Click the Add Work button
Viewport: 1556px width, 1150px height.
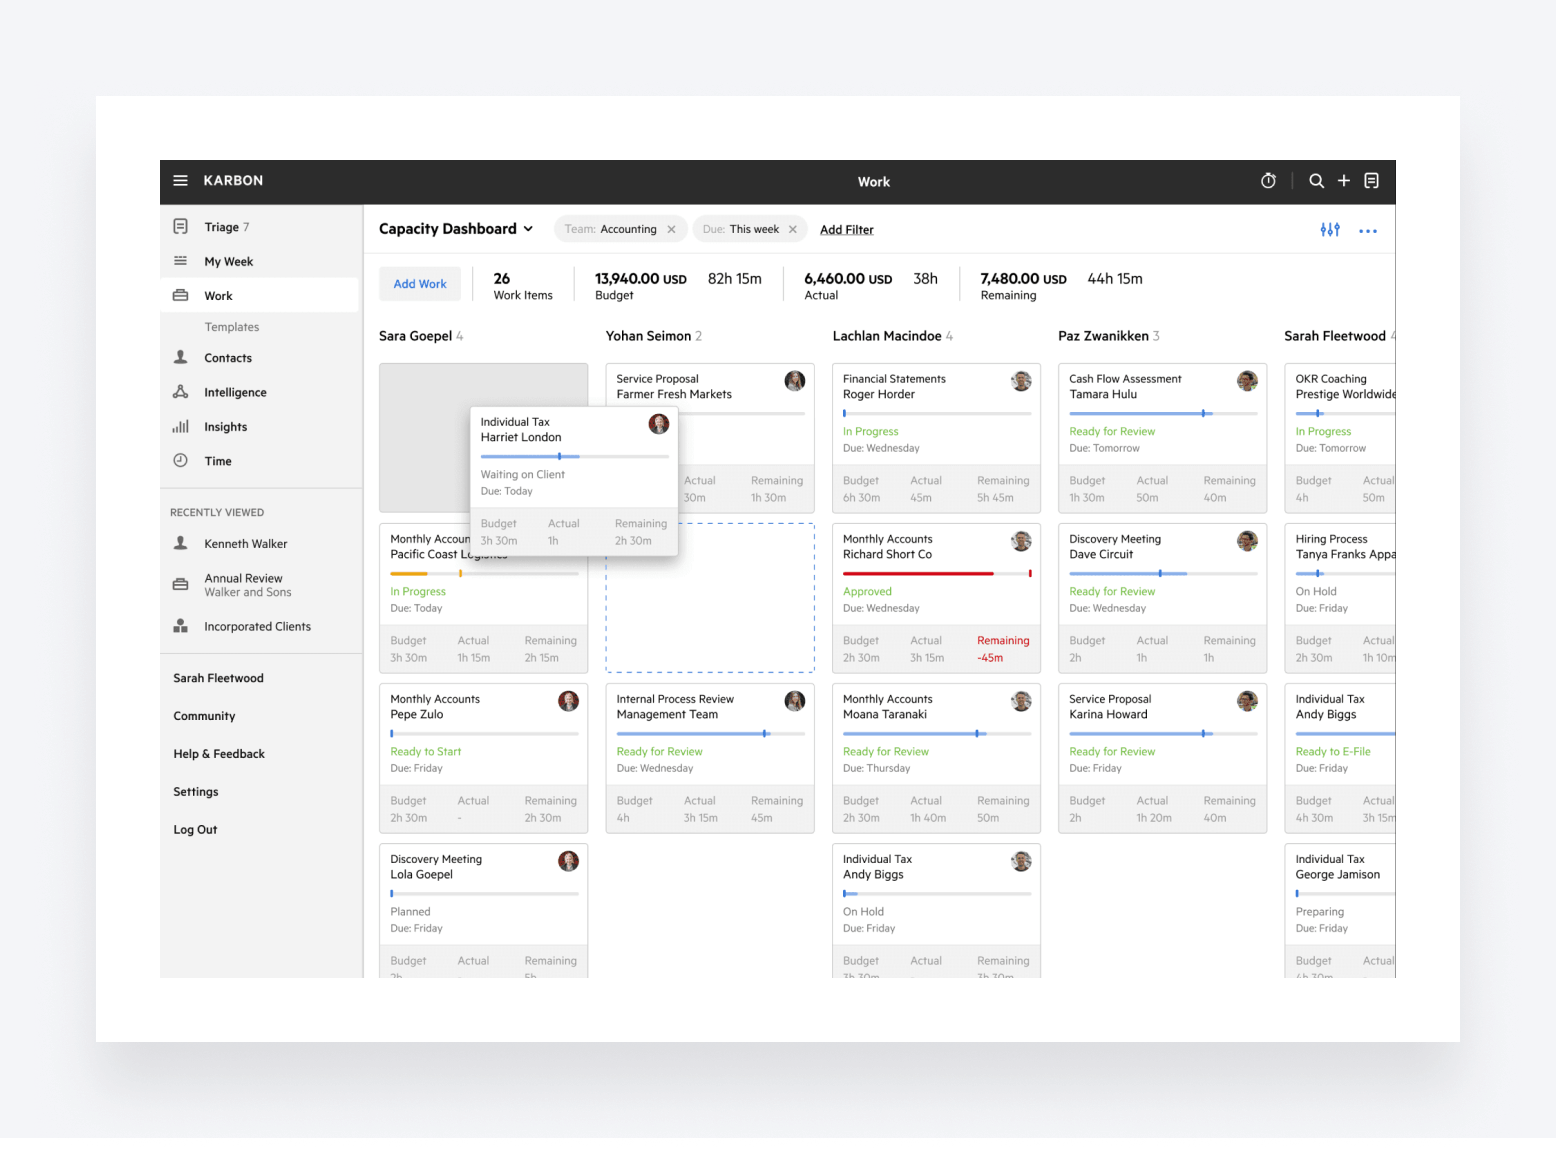tap(420, 284)
